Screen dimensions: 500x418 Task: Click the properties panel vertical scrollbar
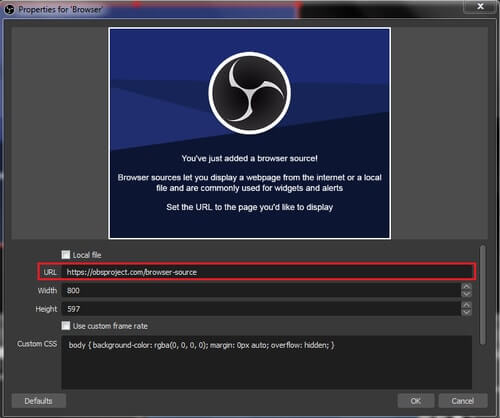click(x=482, y=296)
